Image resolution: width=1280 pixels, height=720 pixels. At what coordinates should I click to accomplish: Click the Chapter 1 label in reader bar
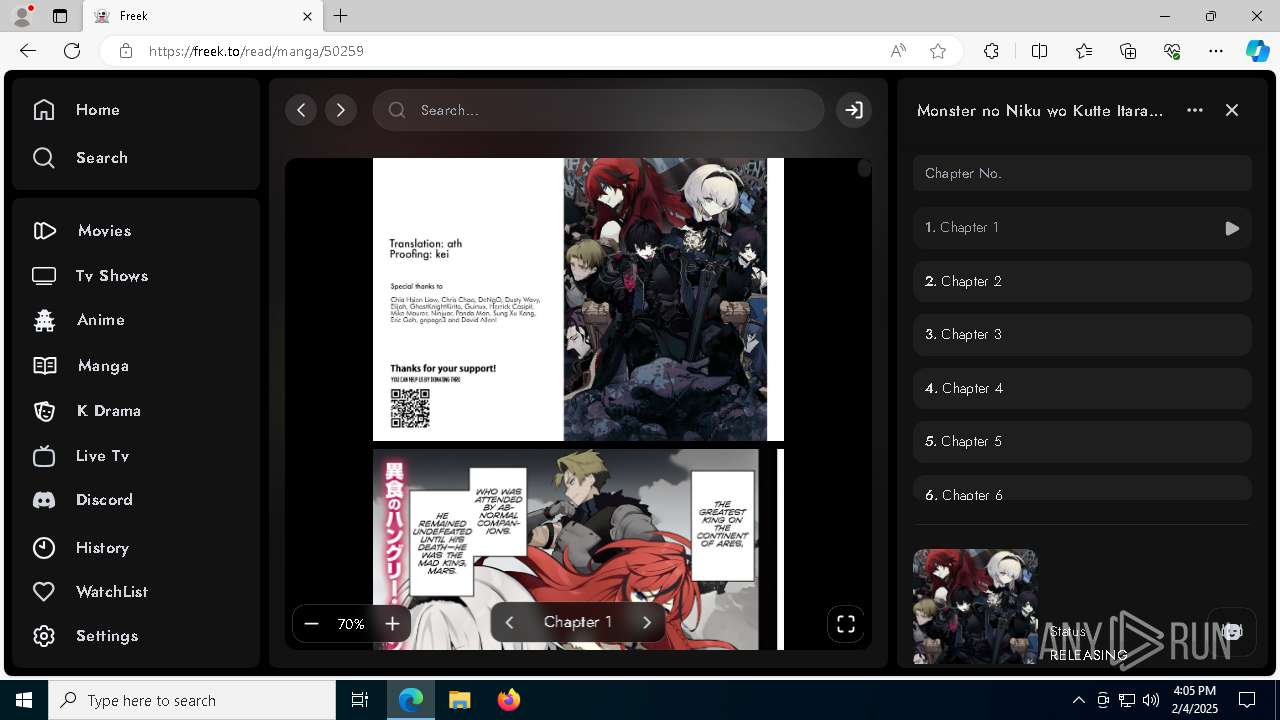point(578,622)
